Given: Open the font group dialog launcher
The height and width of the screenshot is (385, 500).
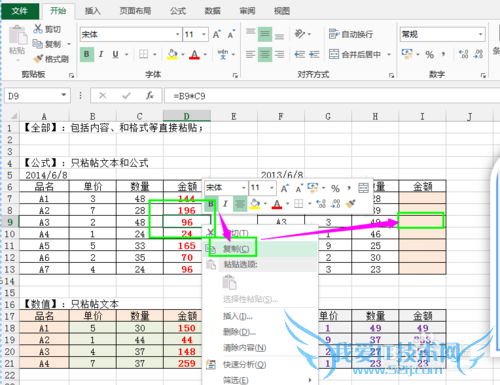Looking at the screenshot, I should tap(235, 75).
